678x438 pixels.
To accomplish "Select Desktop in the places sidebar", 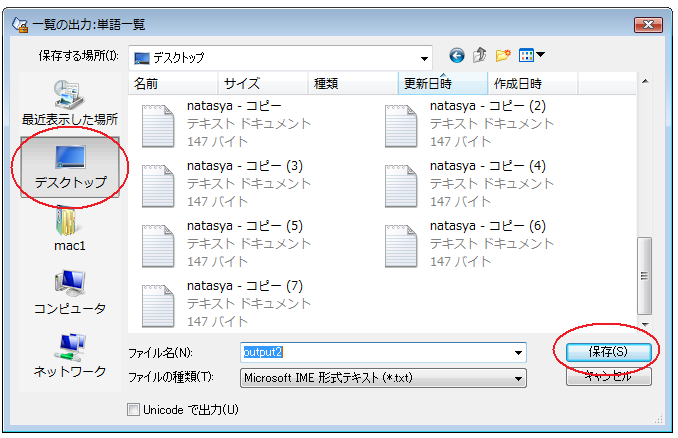I will tap(69, 166).
